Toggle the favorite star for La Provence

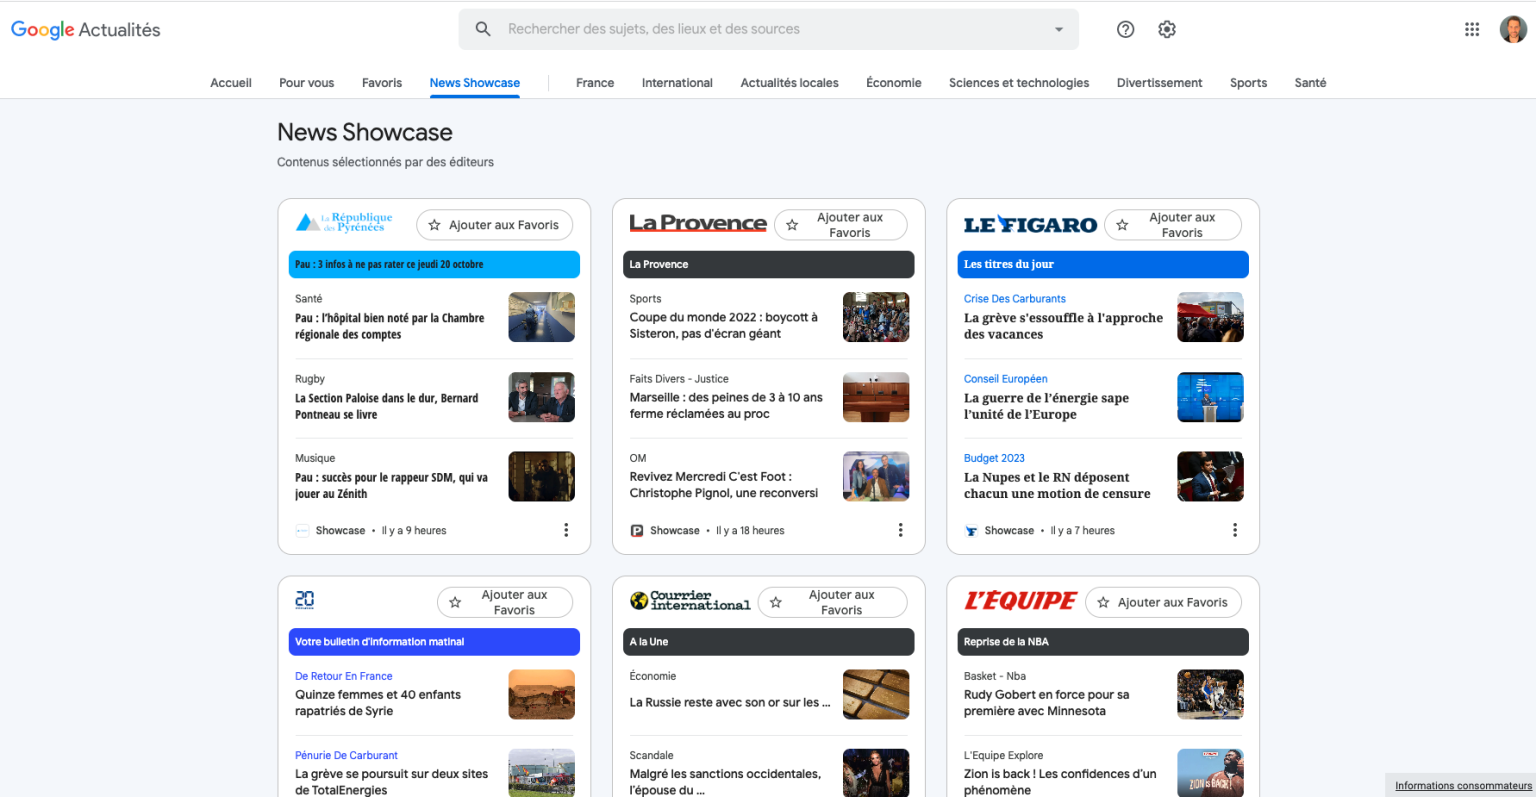[x=789, y=225]
